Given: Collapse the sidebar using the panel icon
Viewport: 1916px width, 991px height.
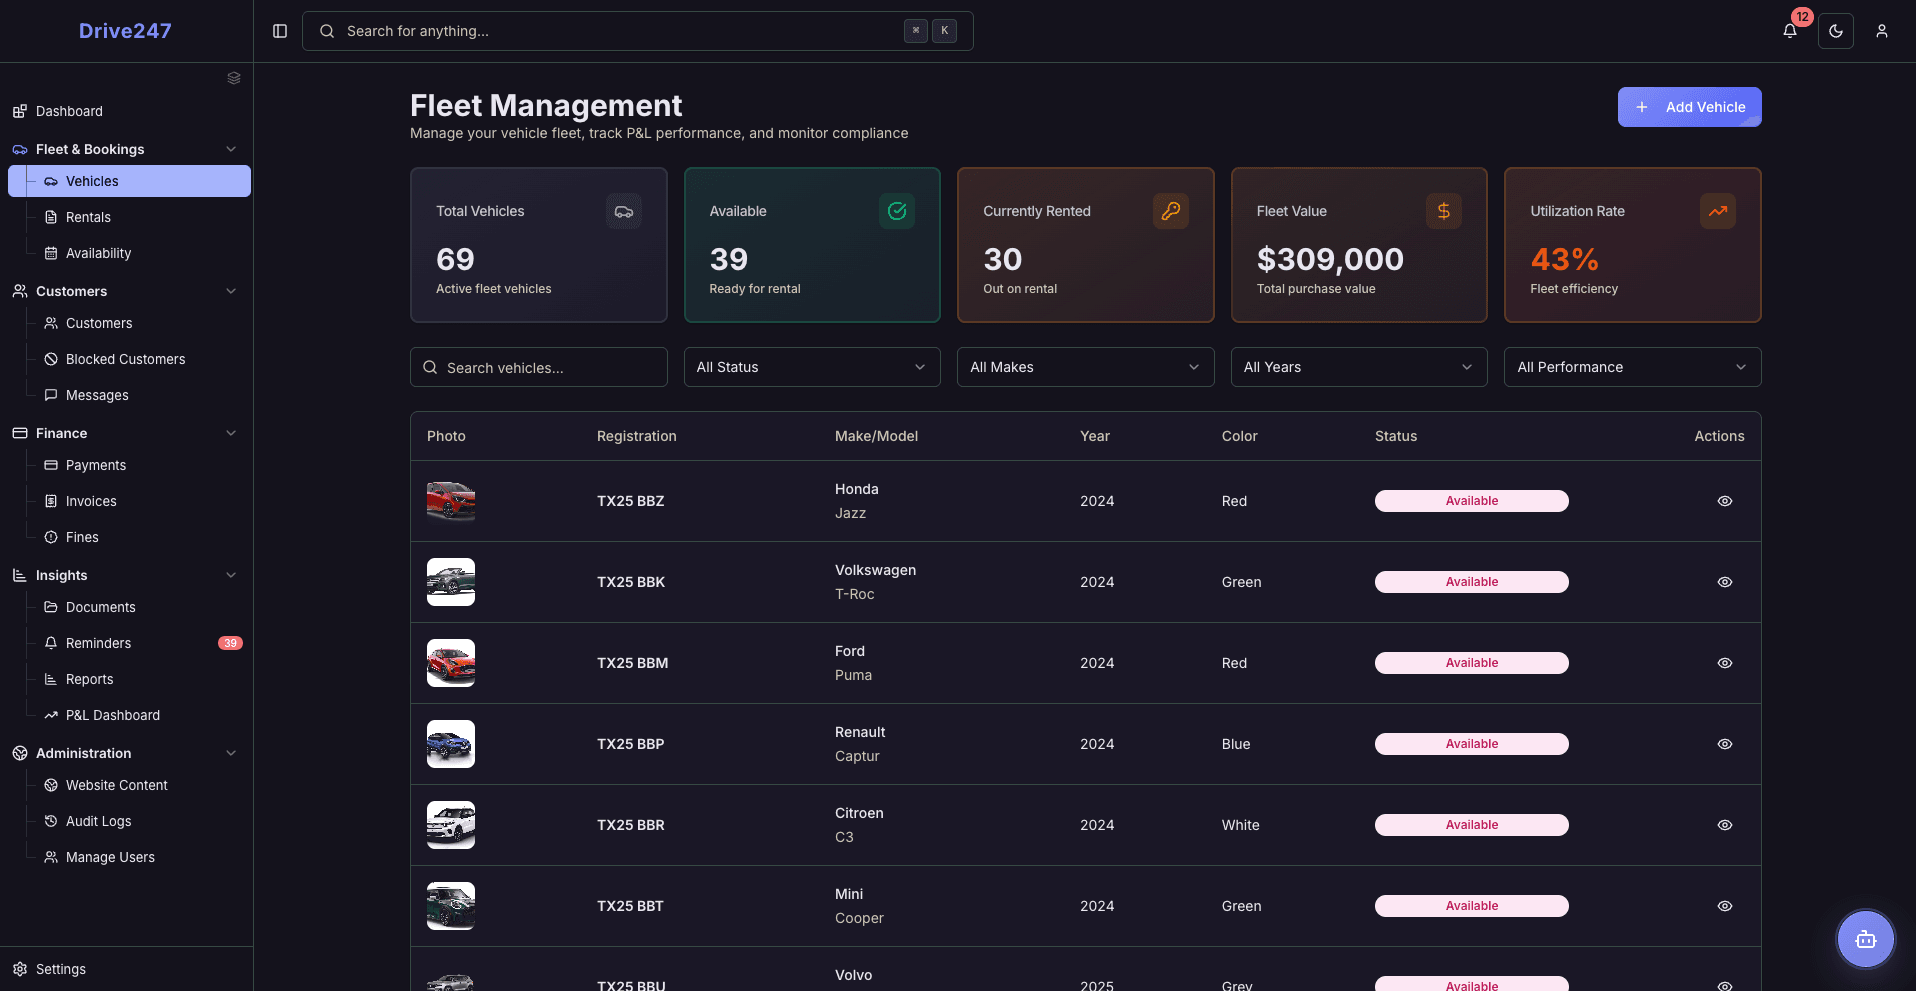Looking at the screenshot, I should [279, 31].
